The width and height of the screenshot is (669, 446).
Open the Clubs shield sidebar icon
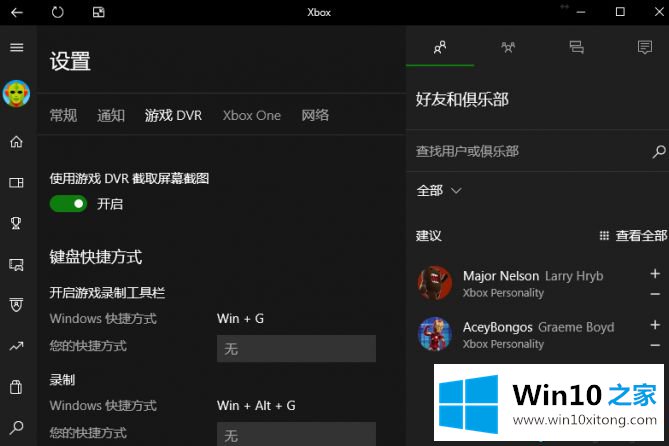tap(16, 305)
